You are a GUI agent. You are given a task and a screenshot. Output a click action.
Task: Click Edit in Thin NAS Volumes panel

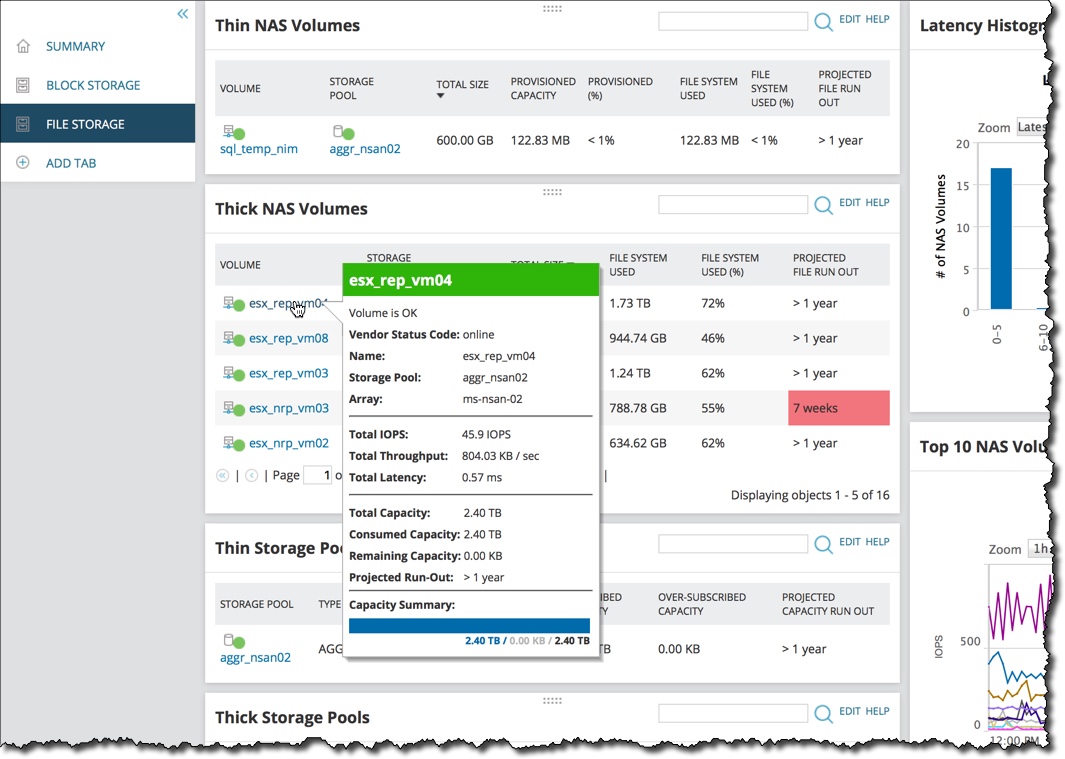850,19
